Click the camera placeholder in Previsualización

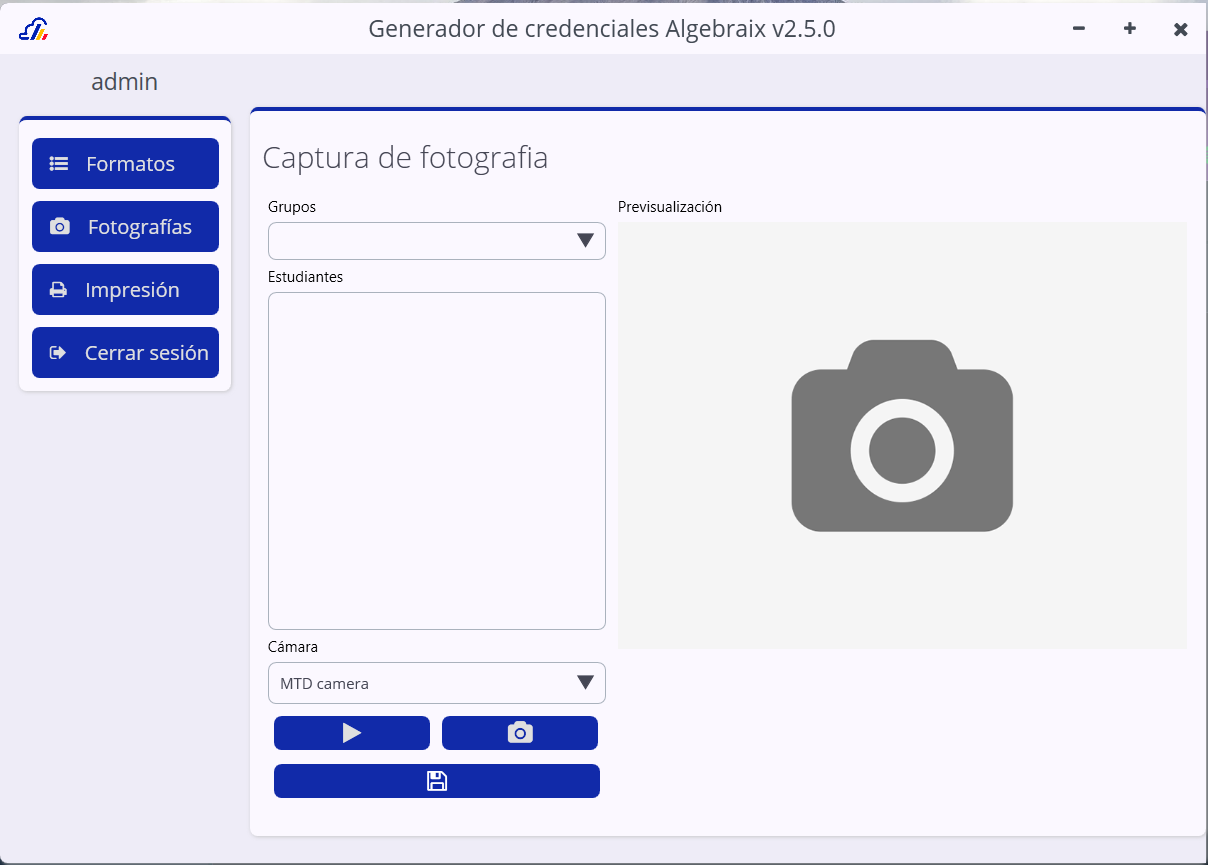[x=902, y=436]
